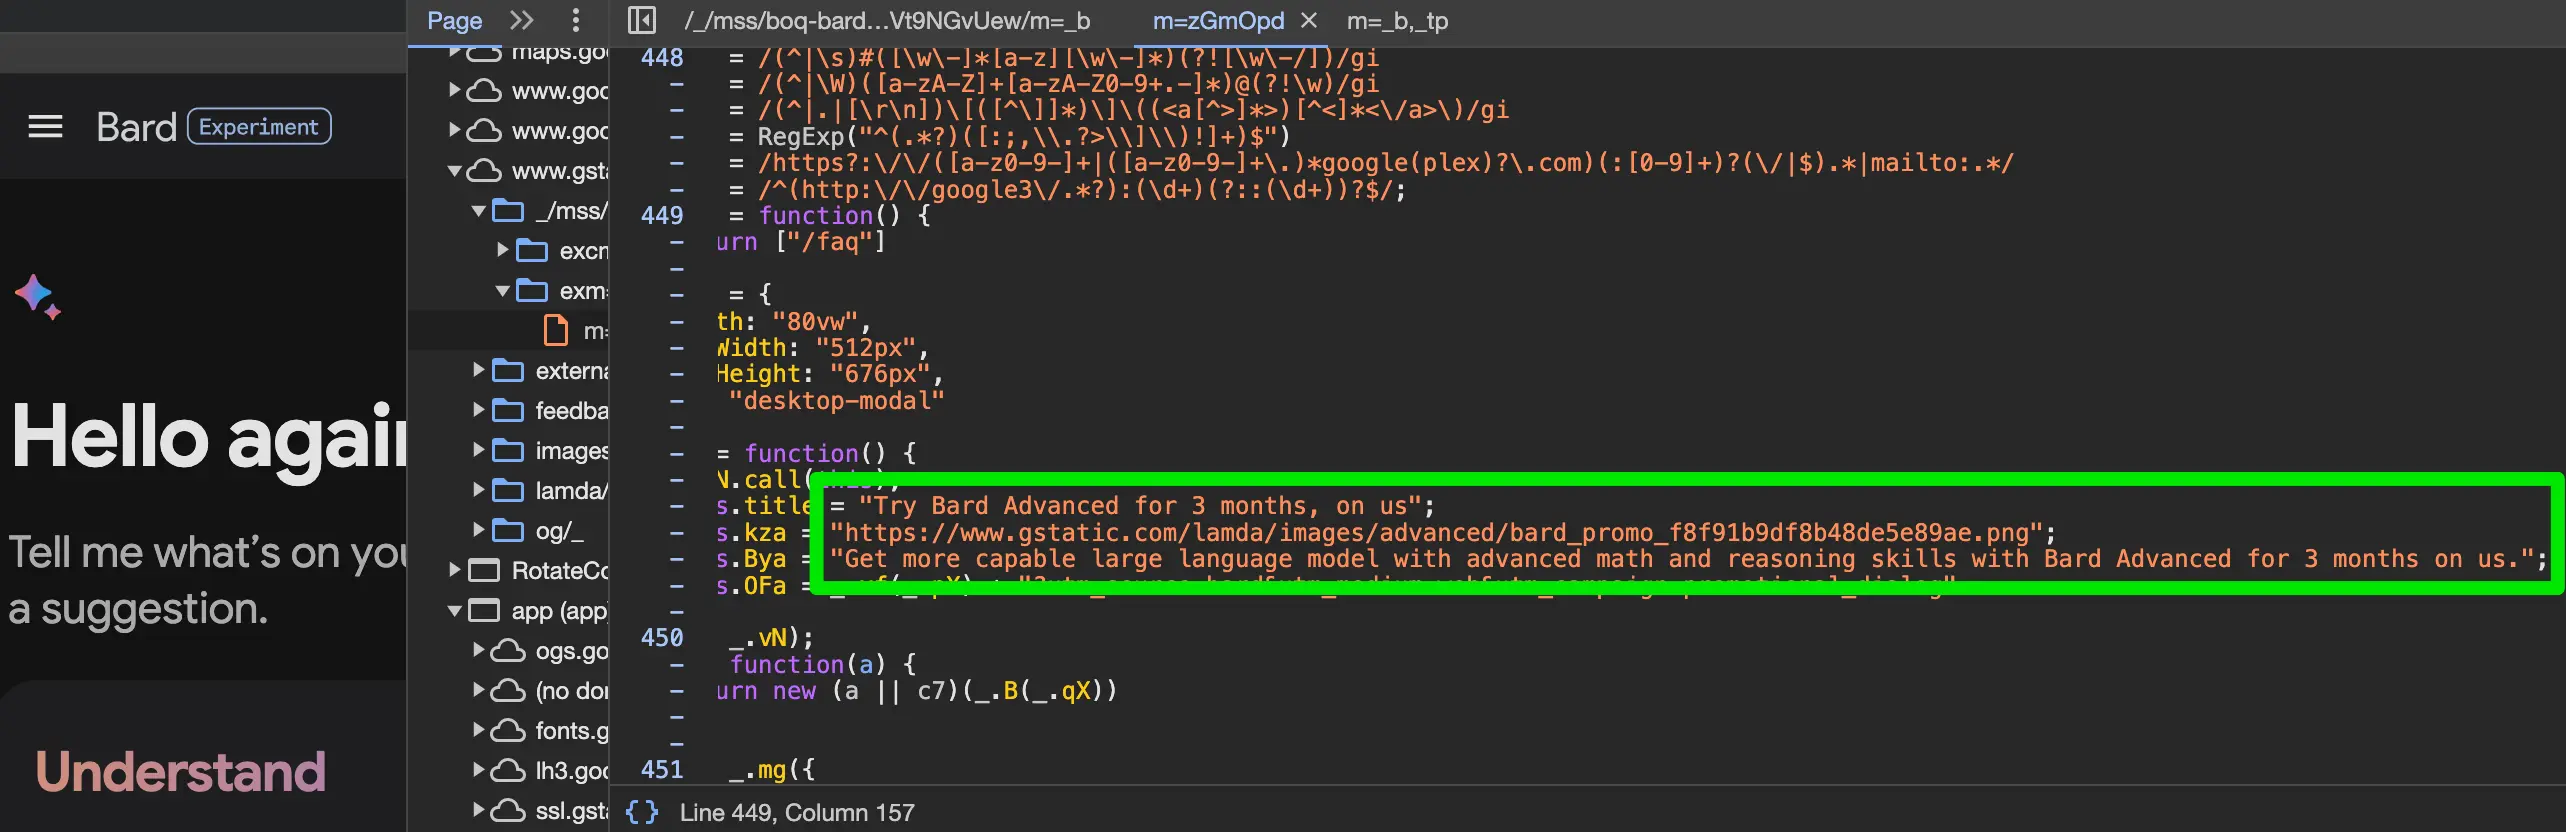Expand the (no dom node

[479, 690]
